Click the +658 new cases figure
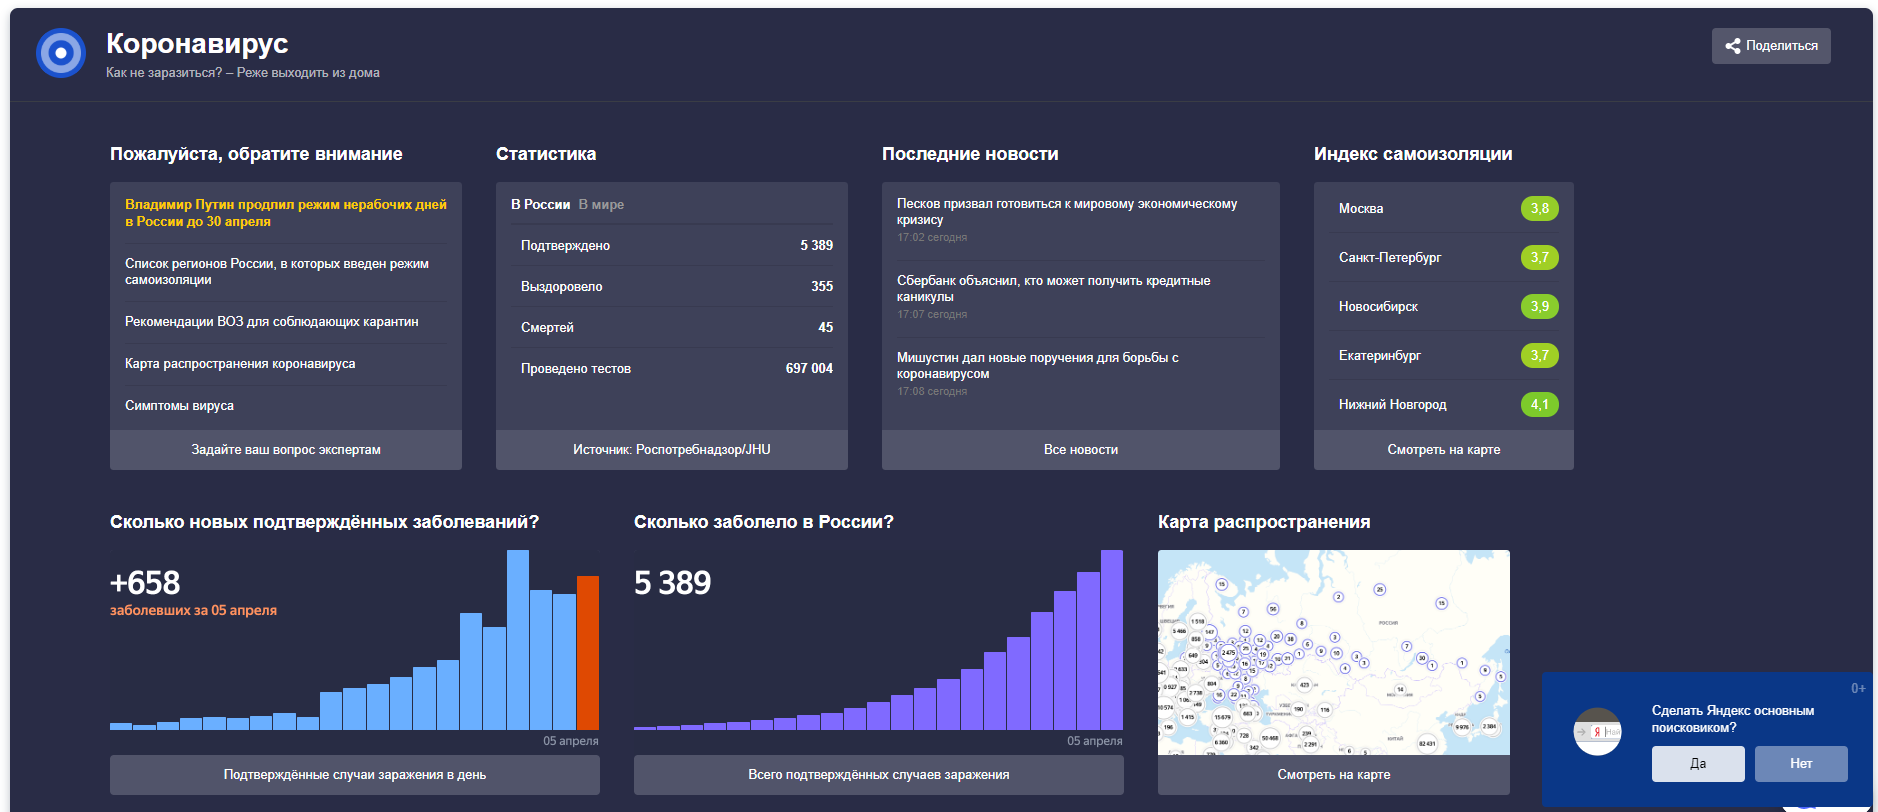Image resolution: width=1878 pixels, height=812 pixels. (145, 583)
